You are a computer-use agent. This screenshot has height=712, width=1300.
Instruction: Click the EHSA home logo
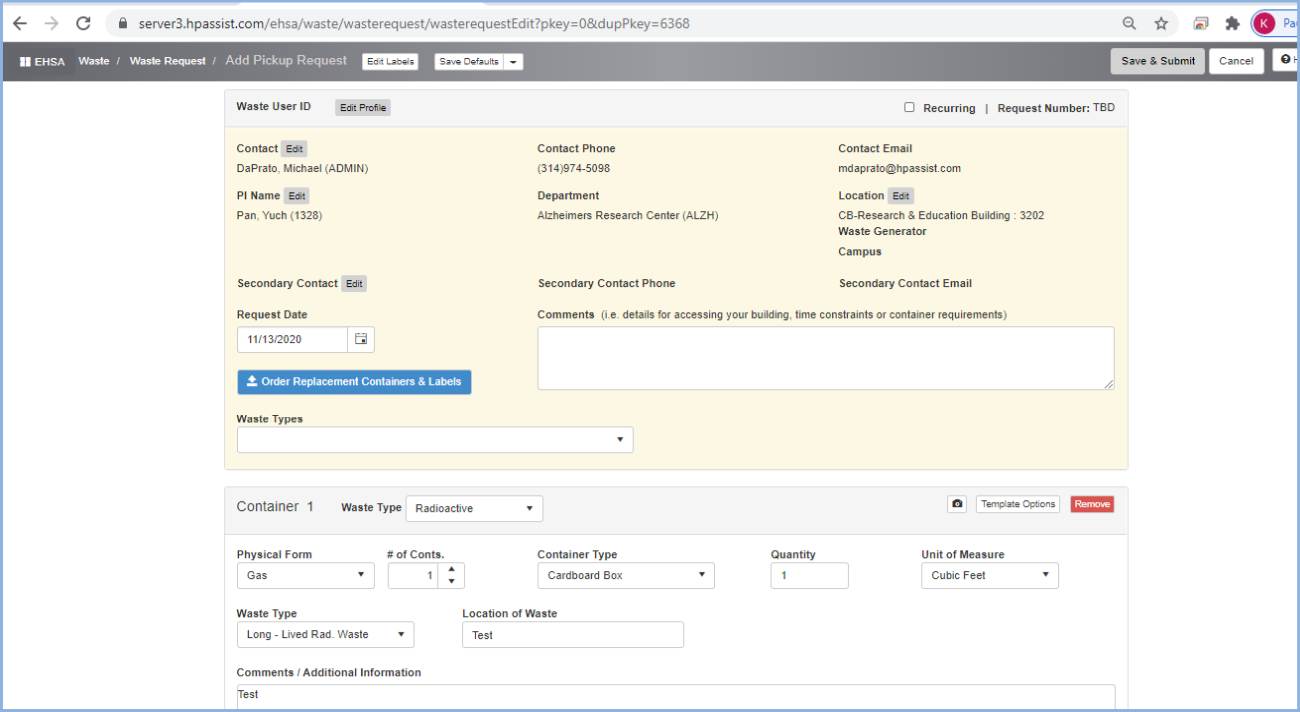pyautogui.click(x=42, y=61)
